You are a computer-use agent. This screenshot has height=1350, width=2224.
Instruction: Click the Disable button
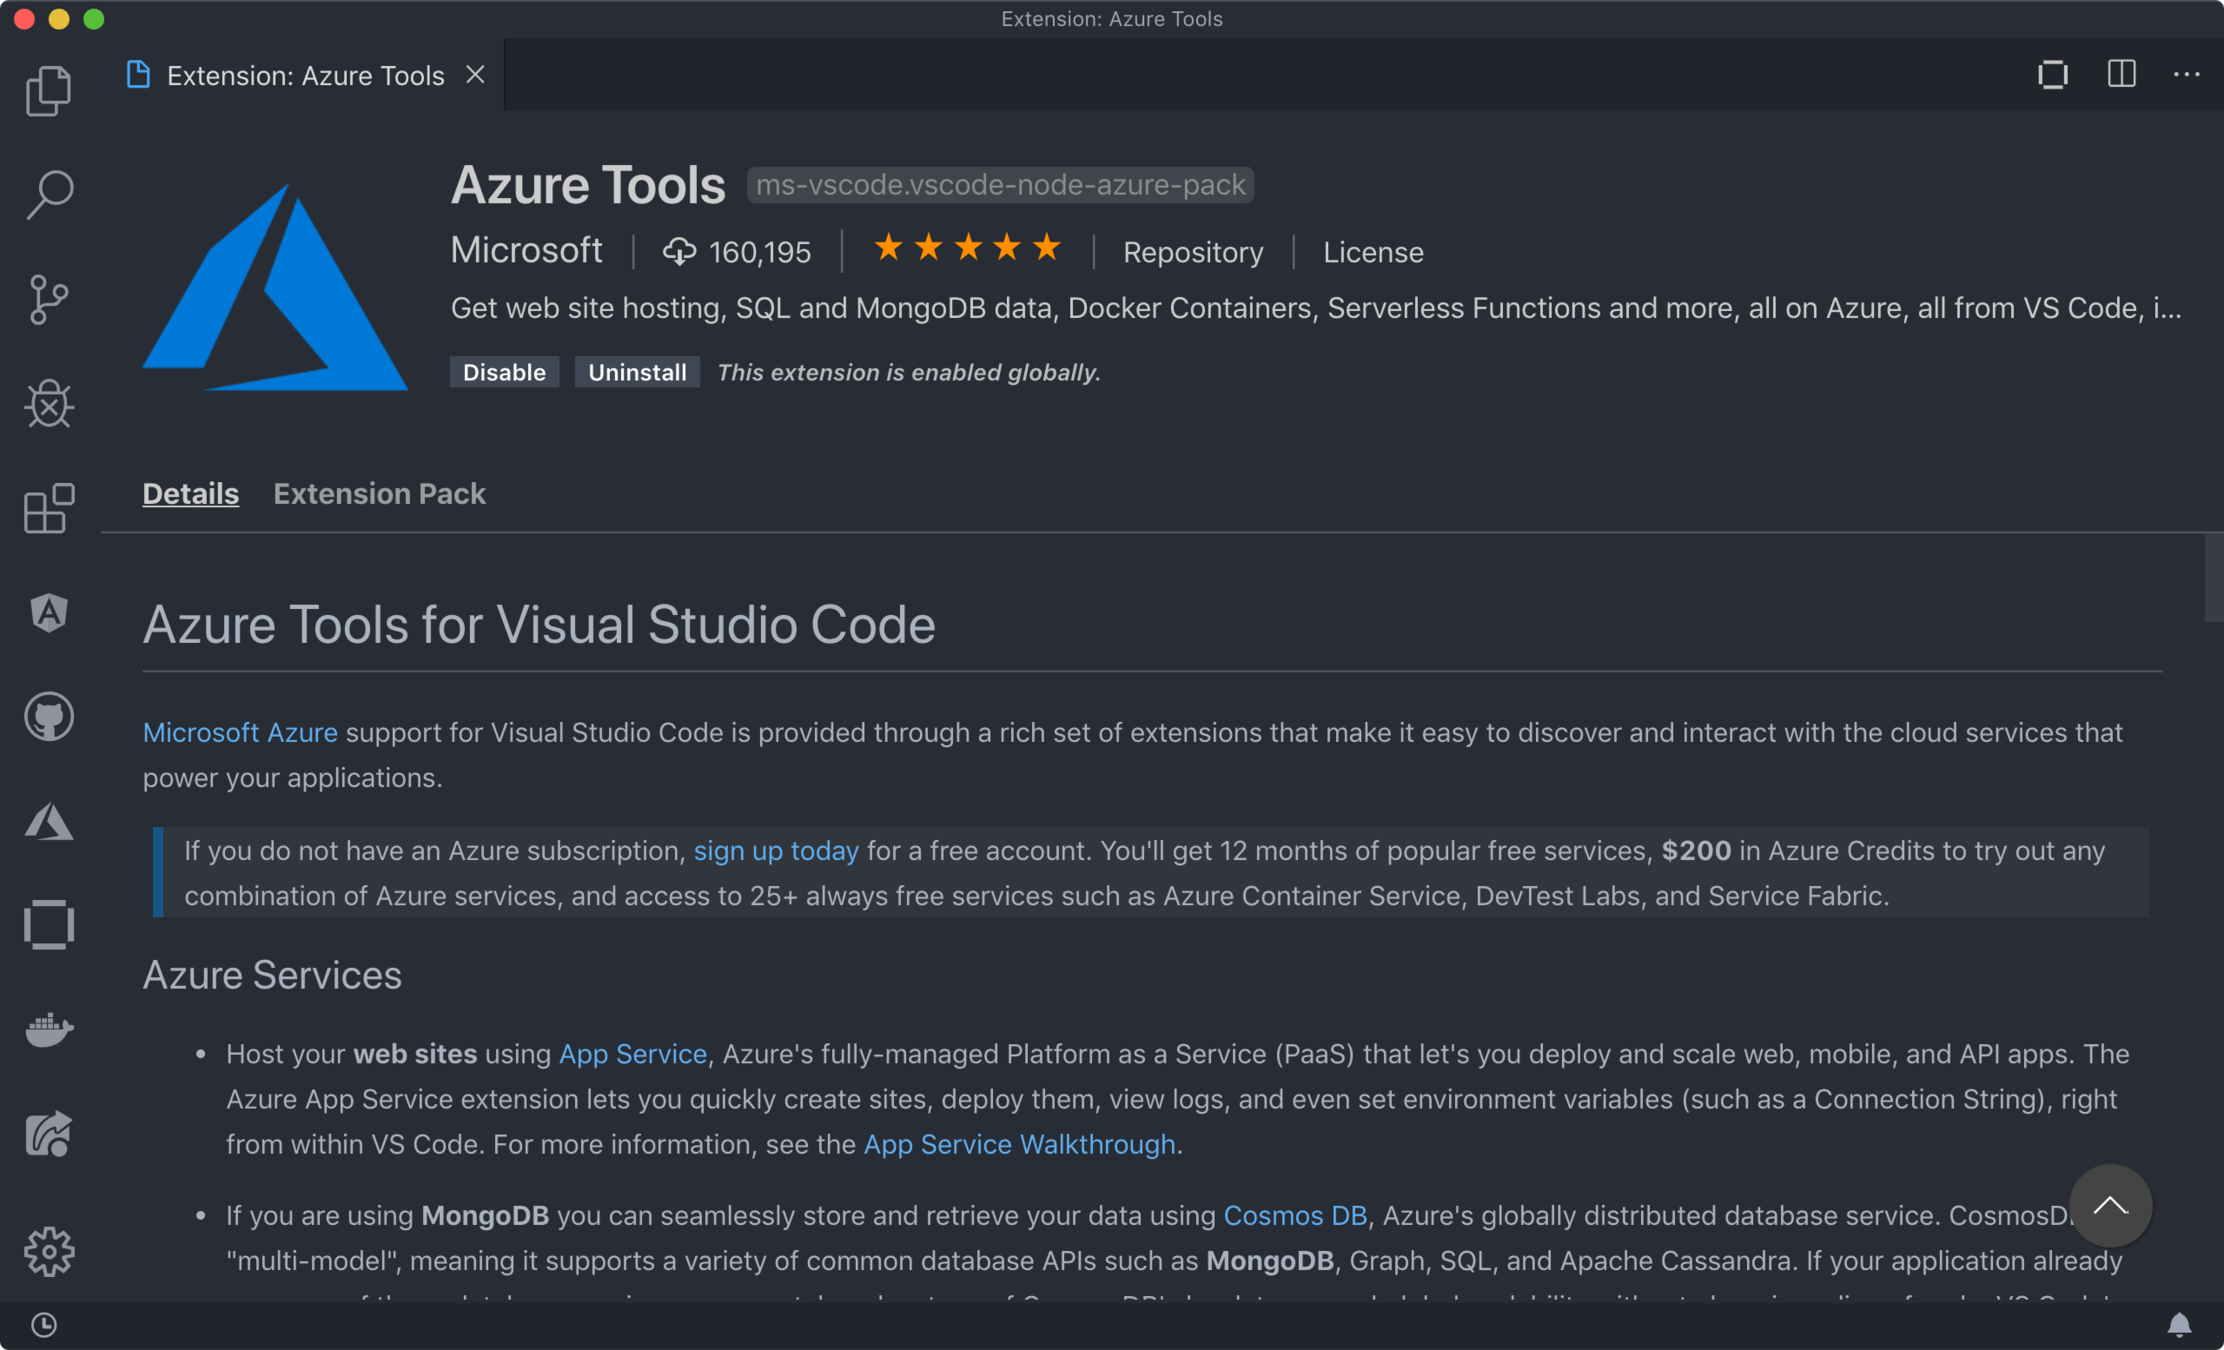coord(504,372)
